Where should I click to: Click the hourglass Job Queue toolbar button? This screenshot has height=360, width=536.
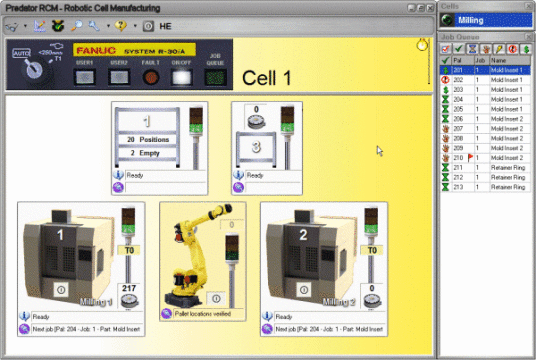pos(472,49)
